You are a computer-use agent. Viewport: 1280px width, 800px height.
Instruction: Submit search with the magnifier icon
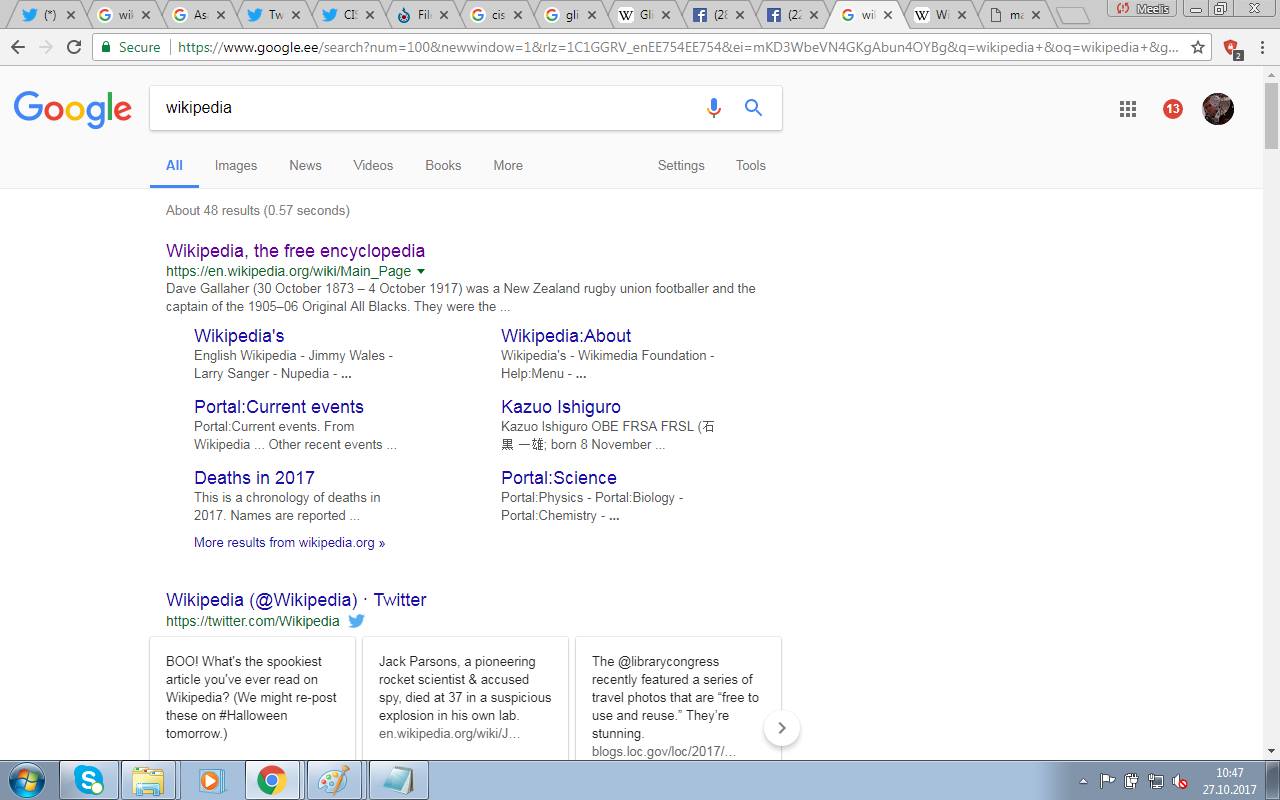pos(753,108)
